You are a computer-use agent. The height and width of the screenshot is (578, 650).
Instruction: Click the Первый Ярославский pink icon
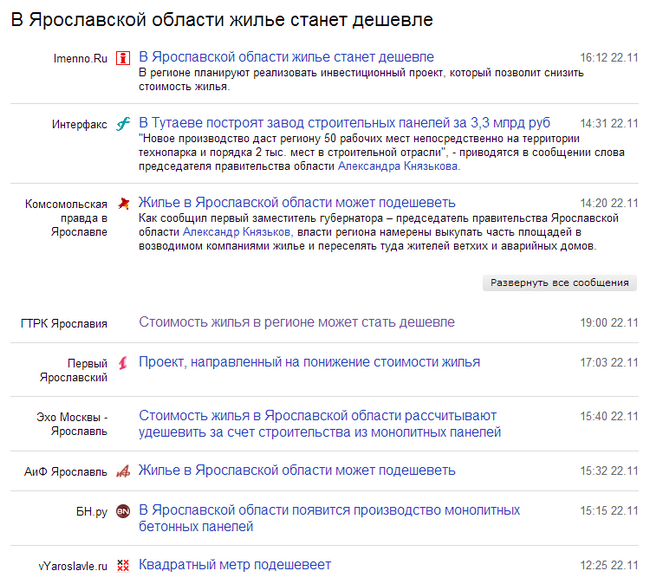(123, 363)
